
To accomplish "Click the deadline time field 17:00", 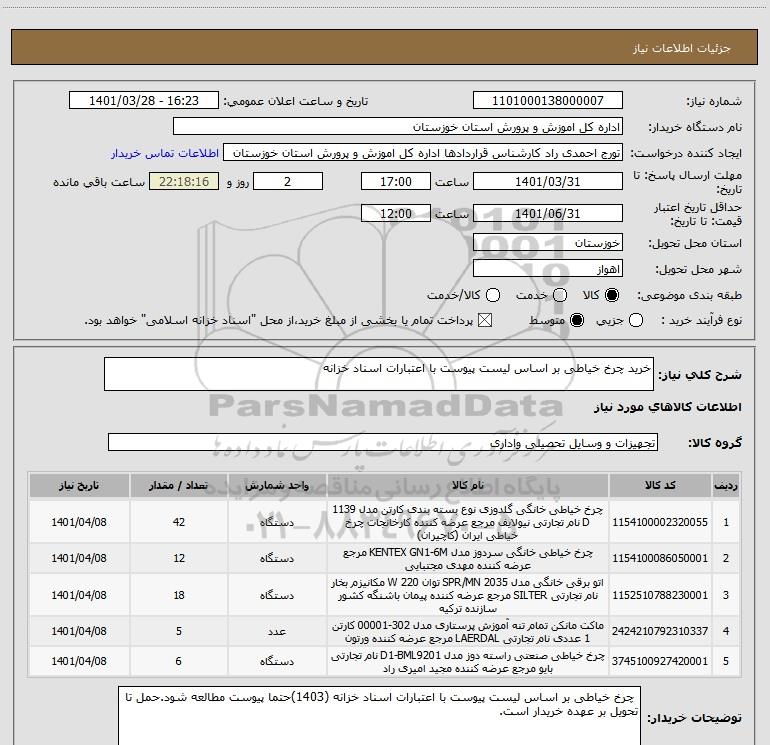I will click(396, 181).
